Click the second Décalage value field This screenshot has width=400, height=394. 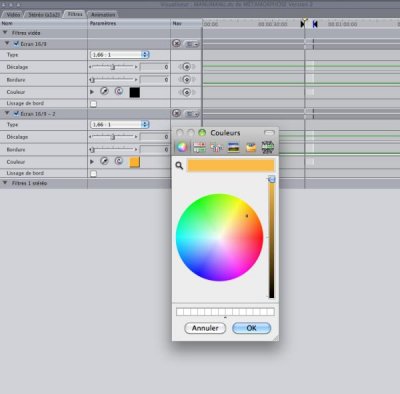point(155,137)
